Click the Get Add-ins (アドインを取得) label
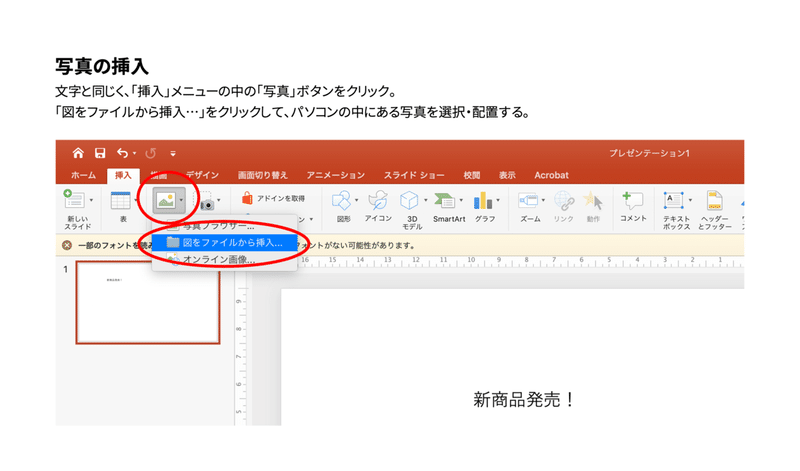 281,198
